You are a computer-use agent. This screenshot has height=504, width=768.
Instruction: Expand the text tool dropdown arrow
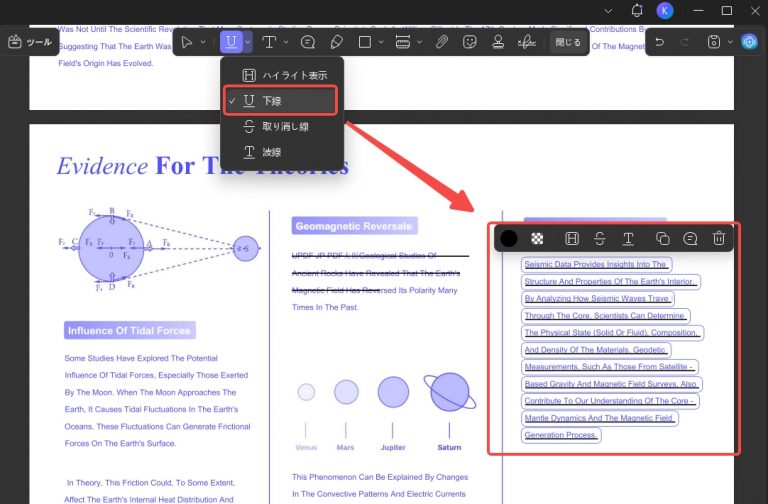point(286,42)
